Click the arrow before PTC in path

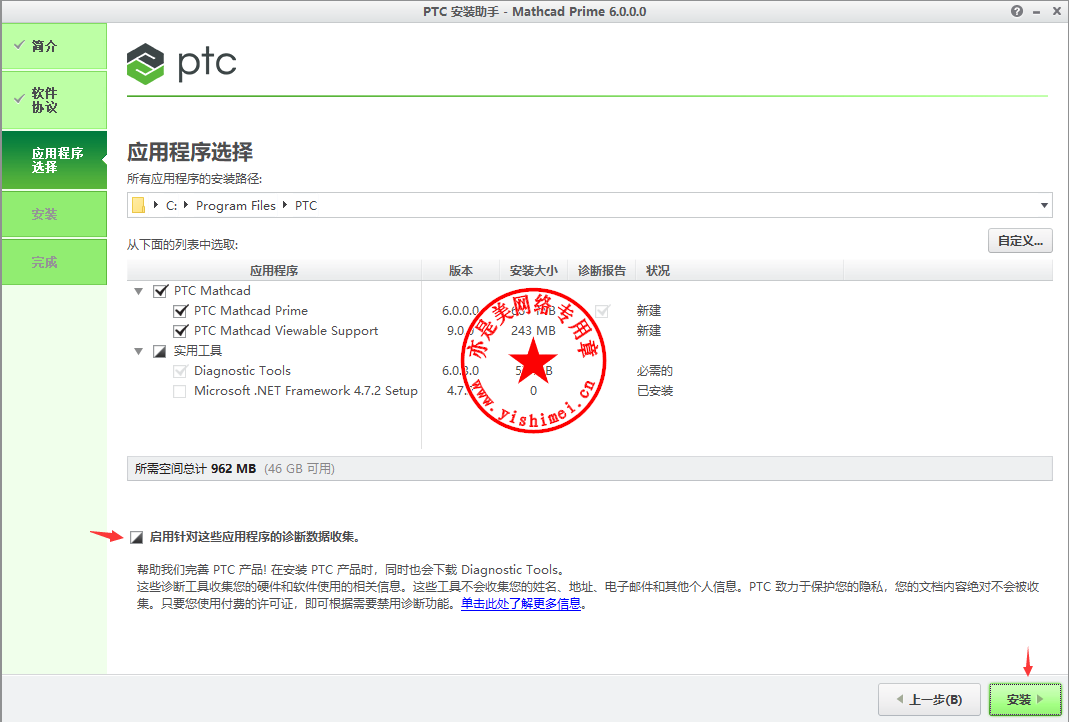point(284,205)
